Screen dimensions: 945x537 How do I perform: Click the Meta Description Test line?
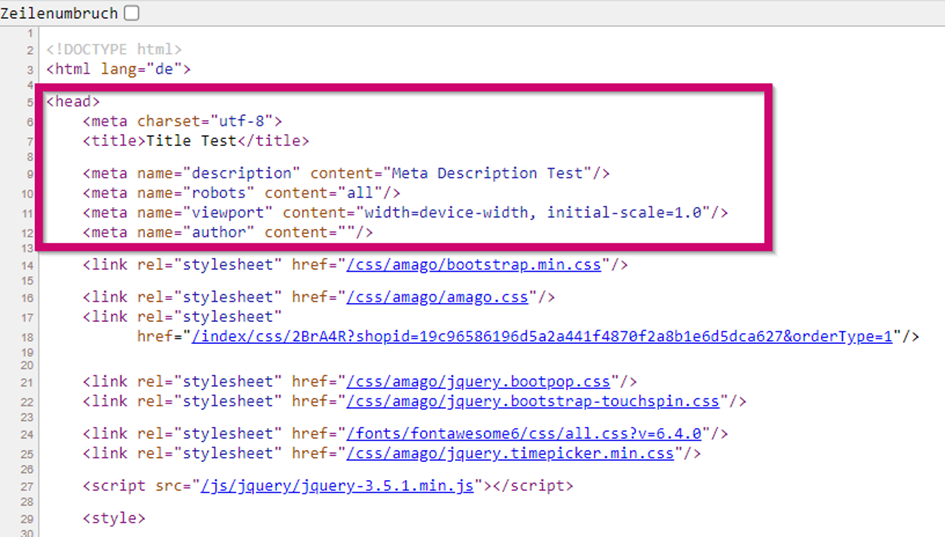coord(346,174)
